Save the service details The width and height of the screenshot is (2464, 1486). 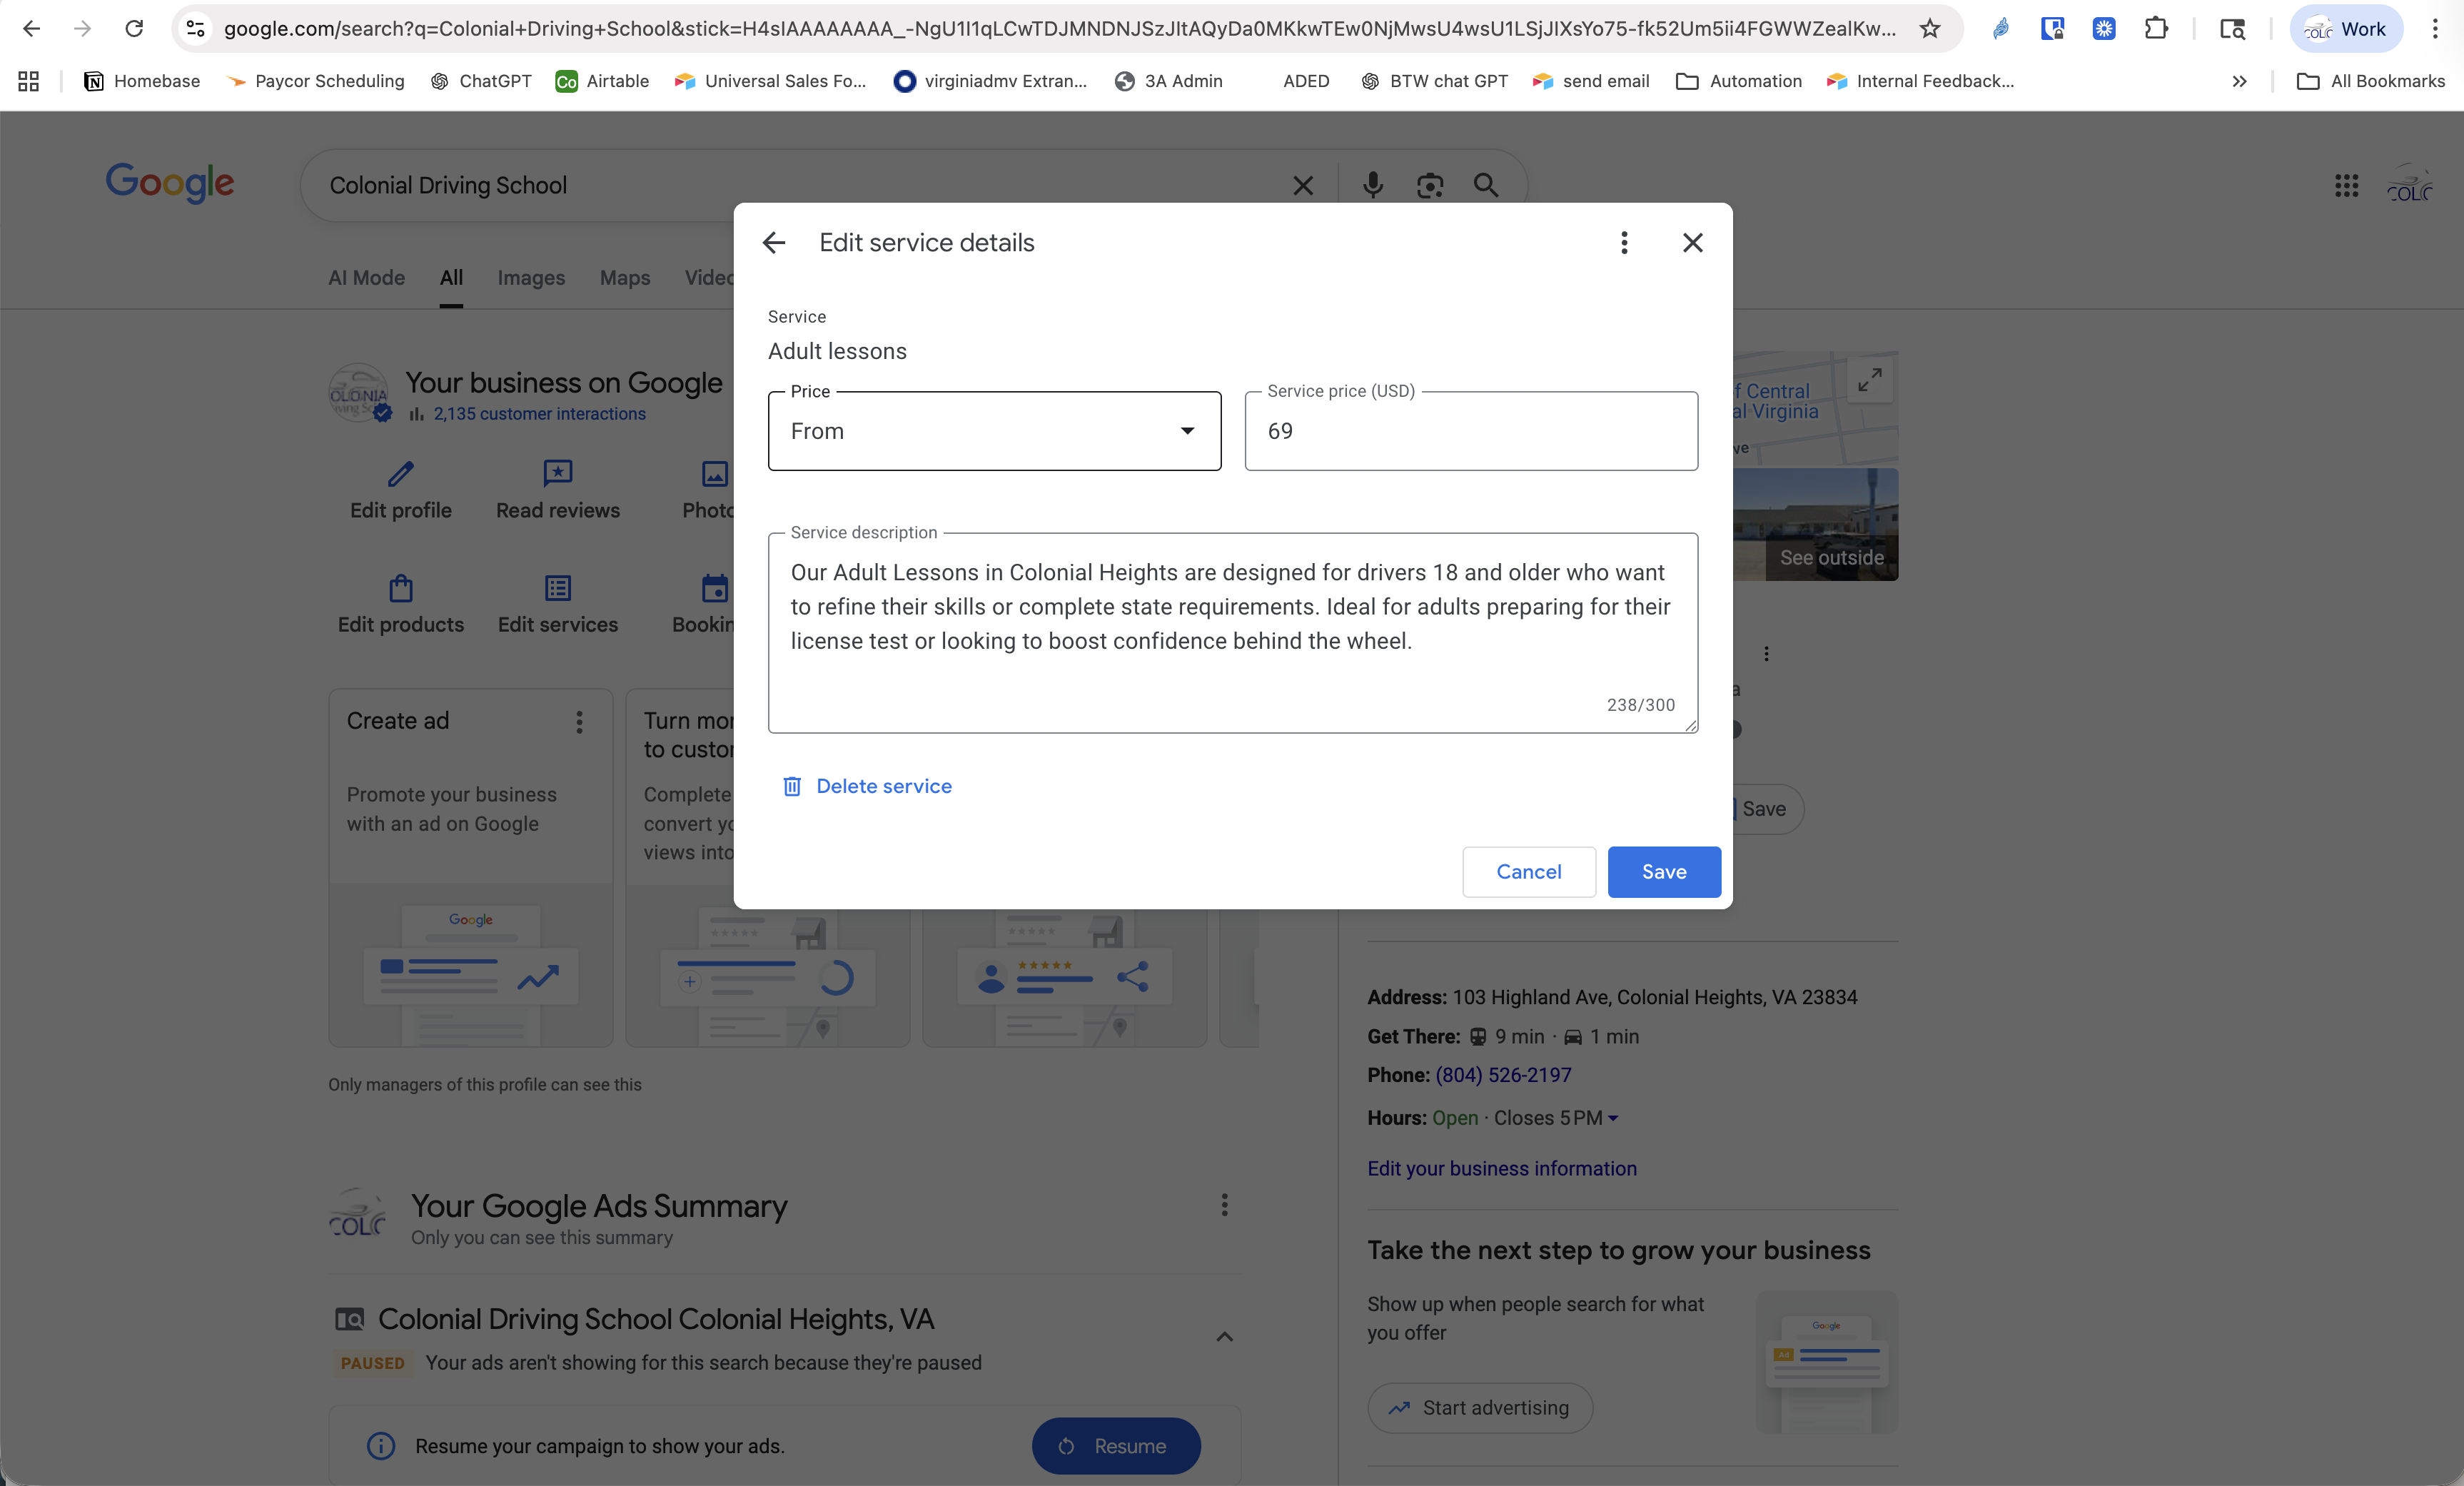[x=1664, y=872]
